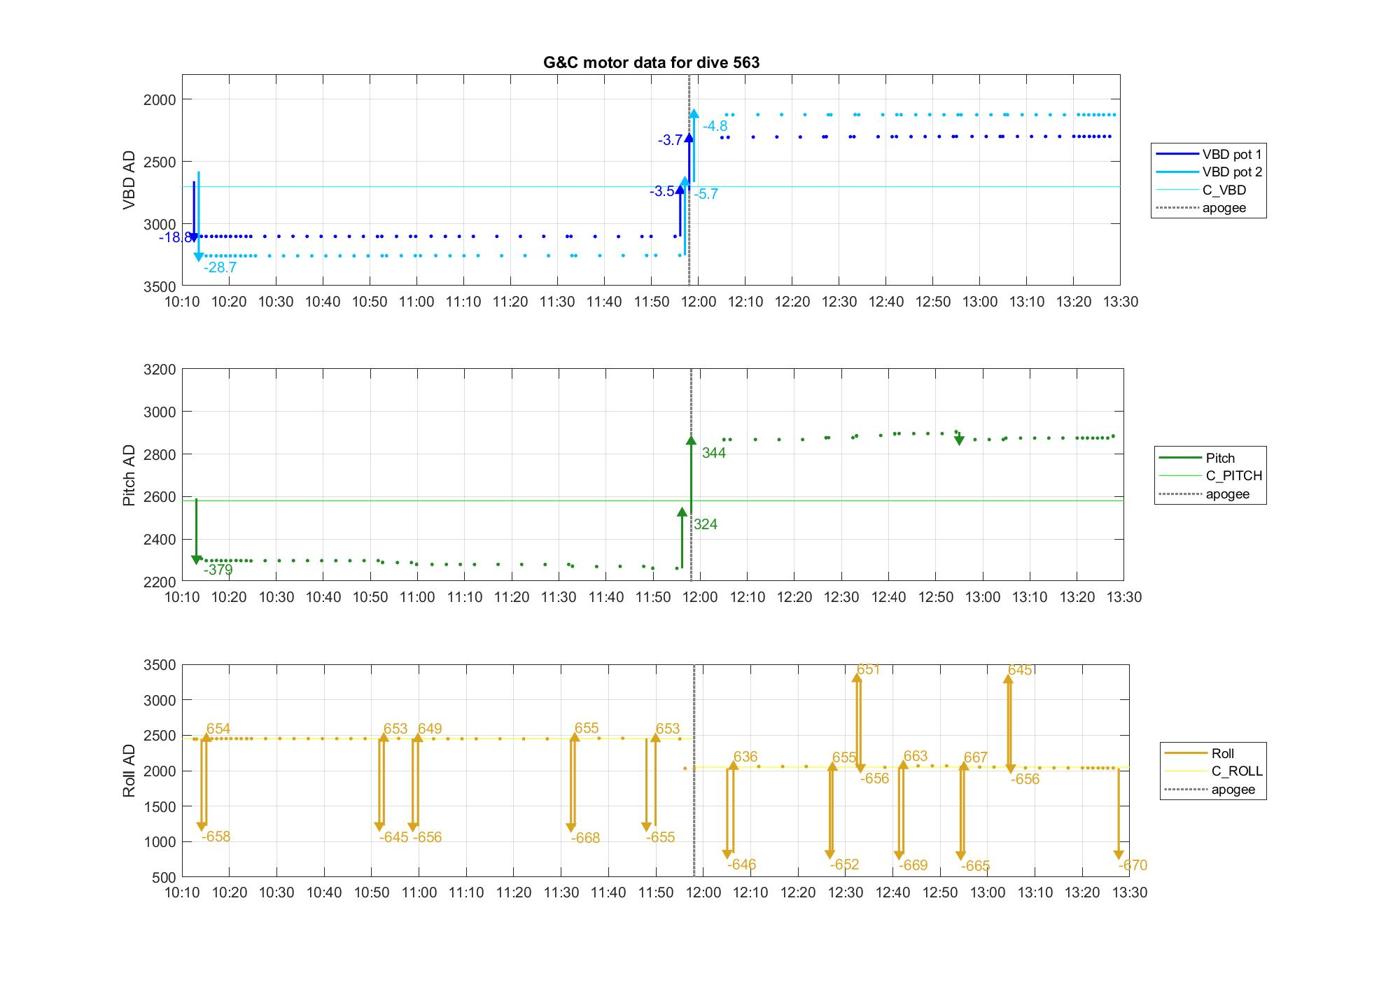Select the 'VBD pot 2' legend entry
1400x986 pixels.
[x=1208, y=172]
